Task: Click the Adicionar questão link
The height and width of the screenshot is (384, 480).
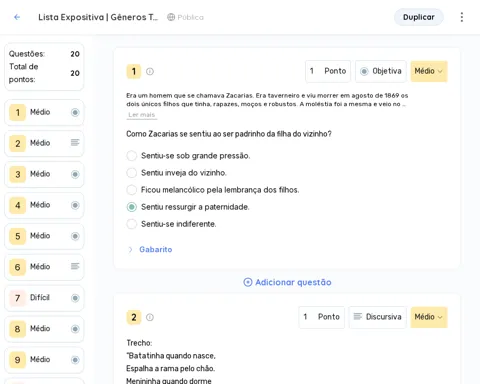Action: (287, 282)
